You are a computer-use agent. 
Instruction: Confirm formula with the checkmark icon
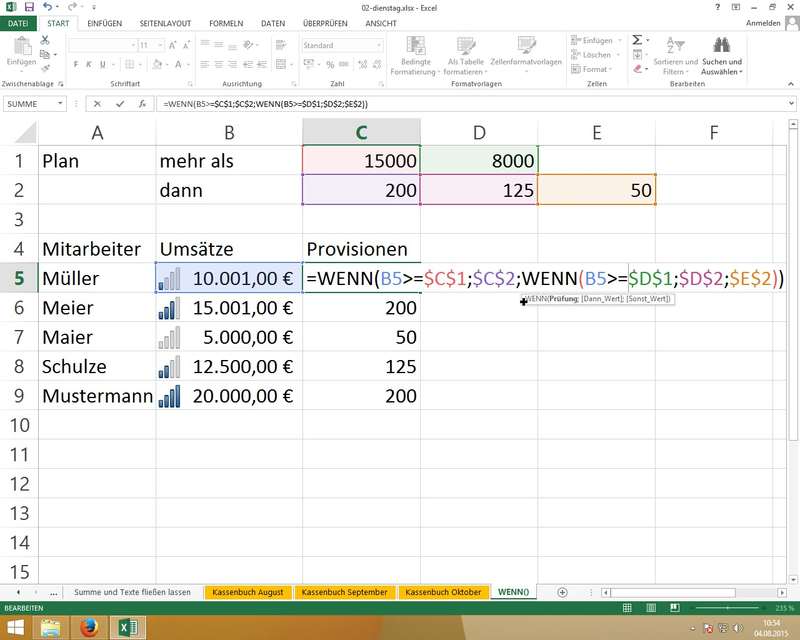[120, 103]
